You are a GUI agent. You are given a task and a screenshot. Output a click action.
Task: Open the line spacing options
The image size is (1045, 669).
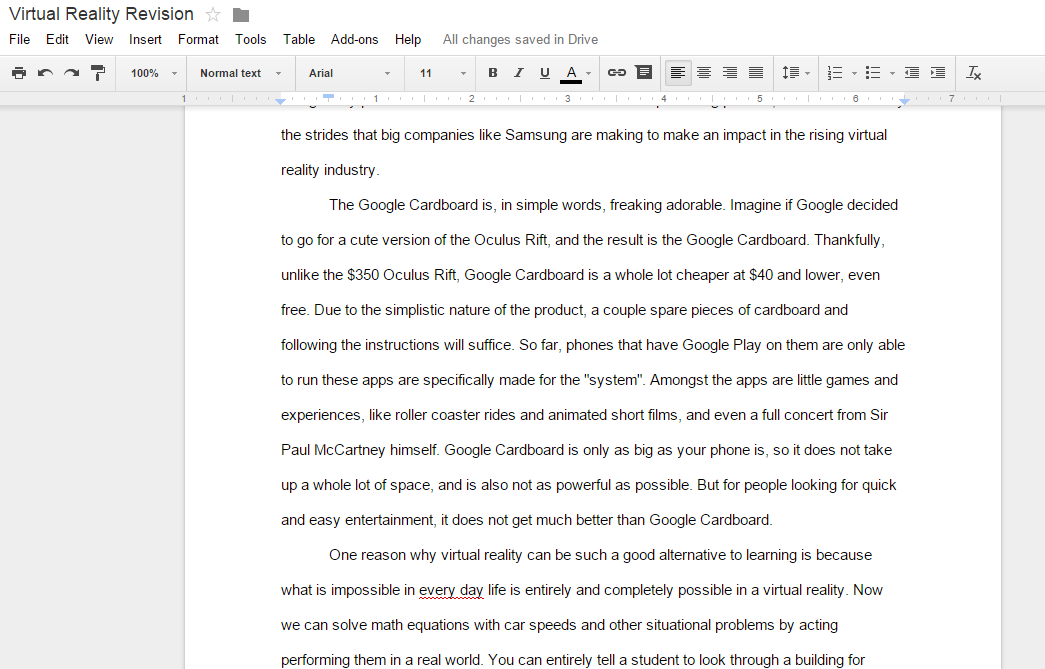796,73
